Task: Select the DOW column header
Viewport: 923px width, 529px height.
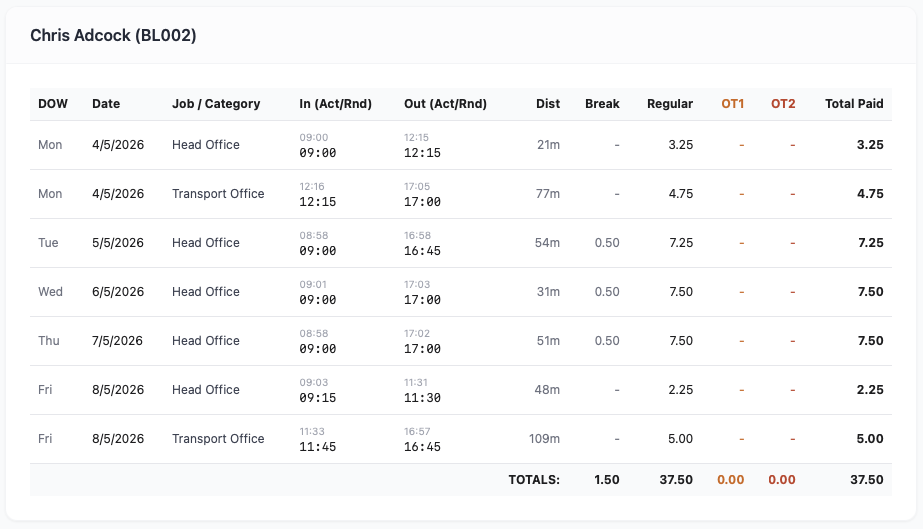Action: point(53,104)
